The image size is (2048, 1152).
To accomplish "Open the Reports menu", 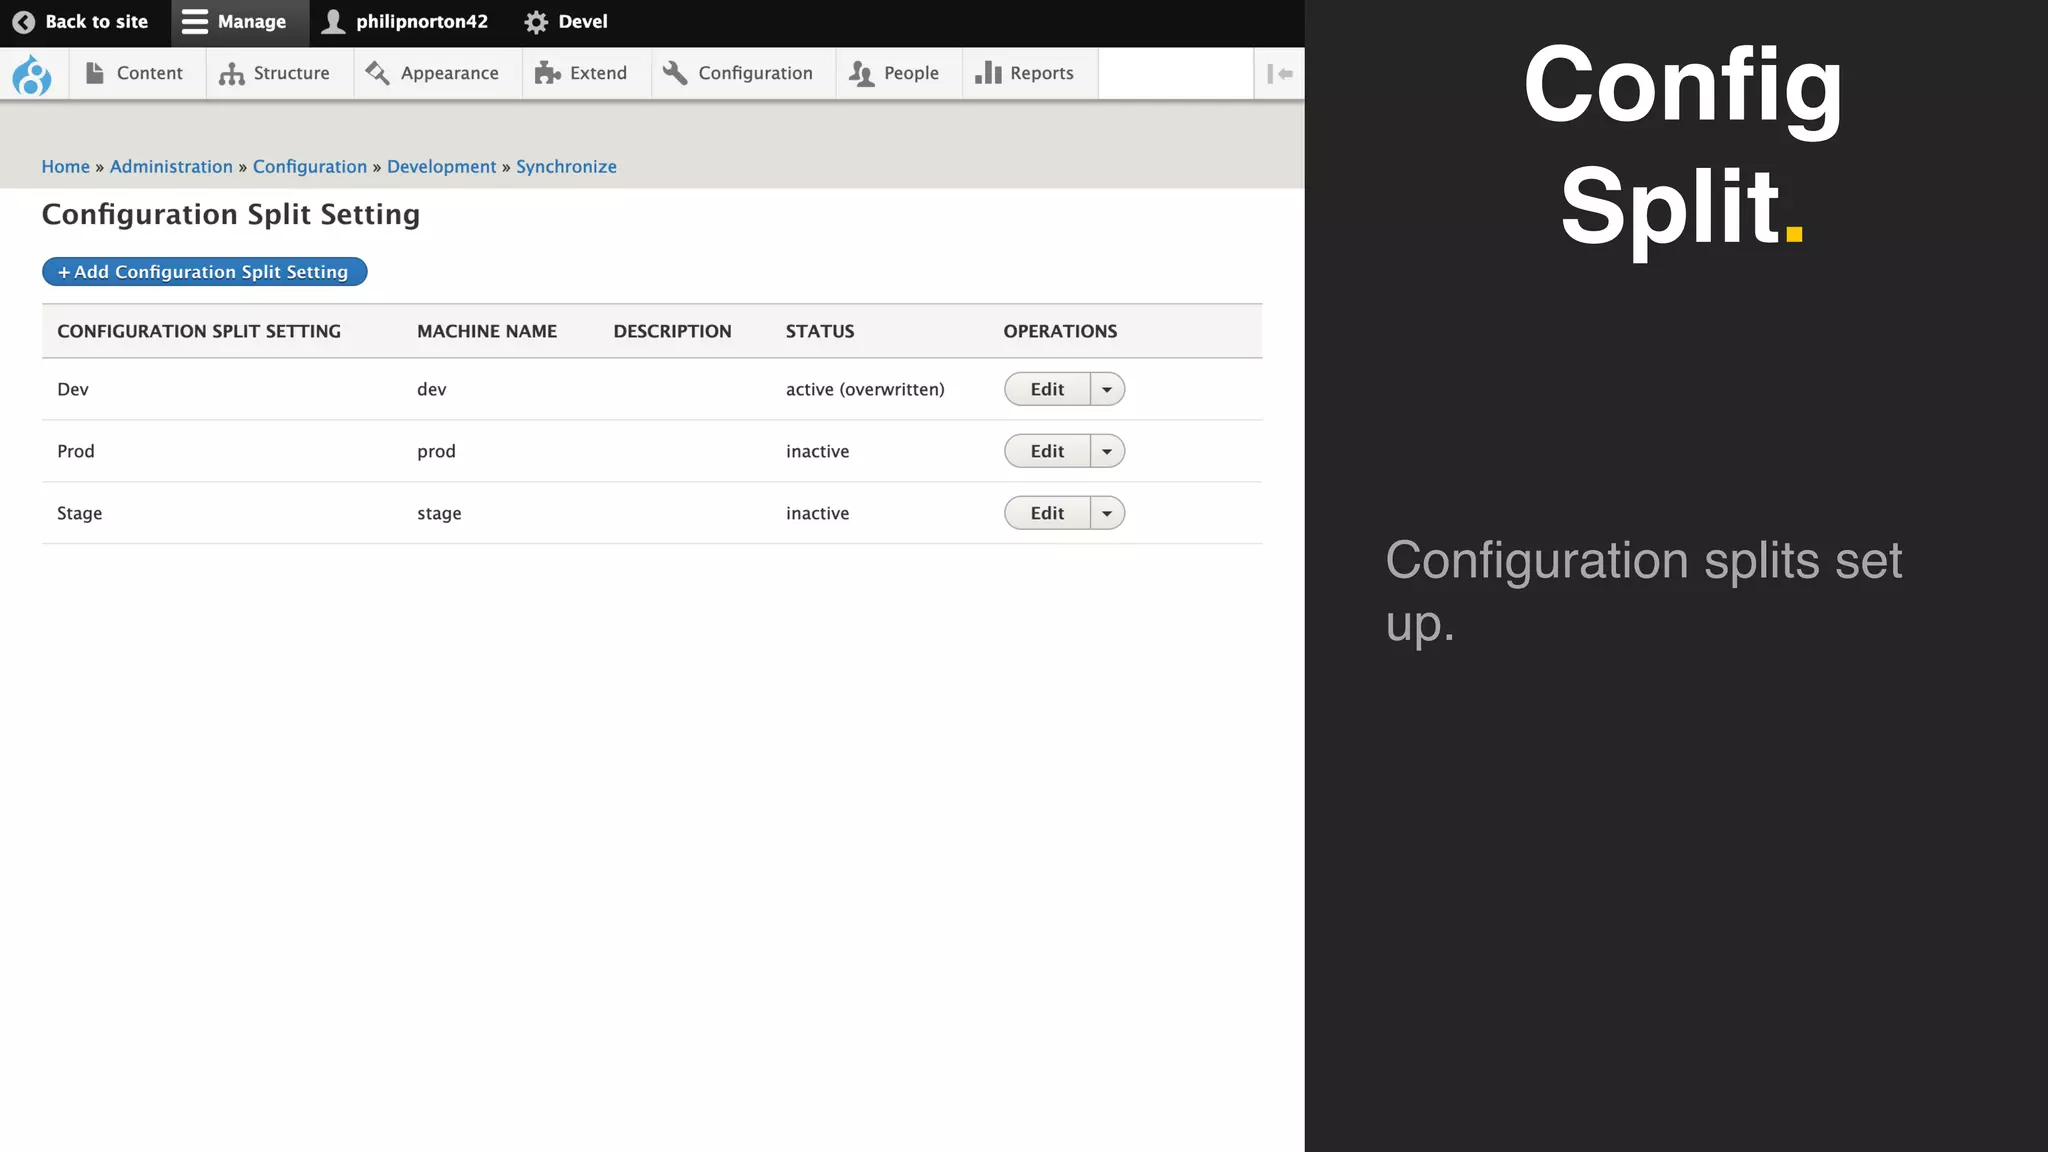I will click(1030, 74).
